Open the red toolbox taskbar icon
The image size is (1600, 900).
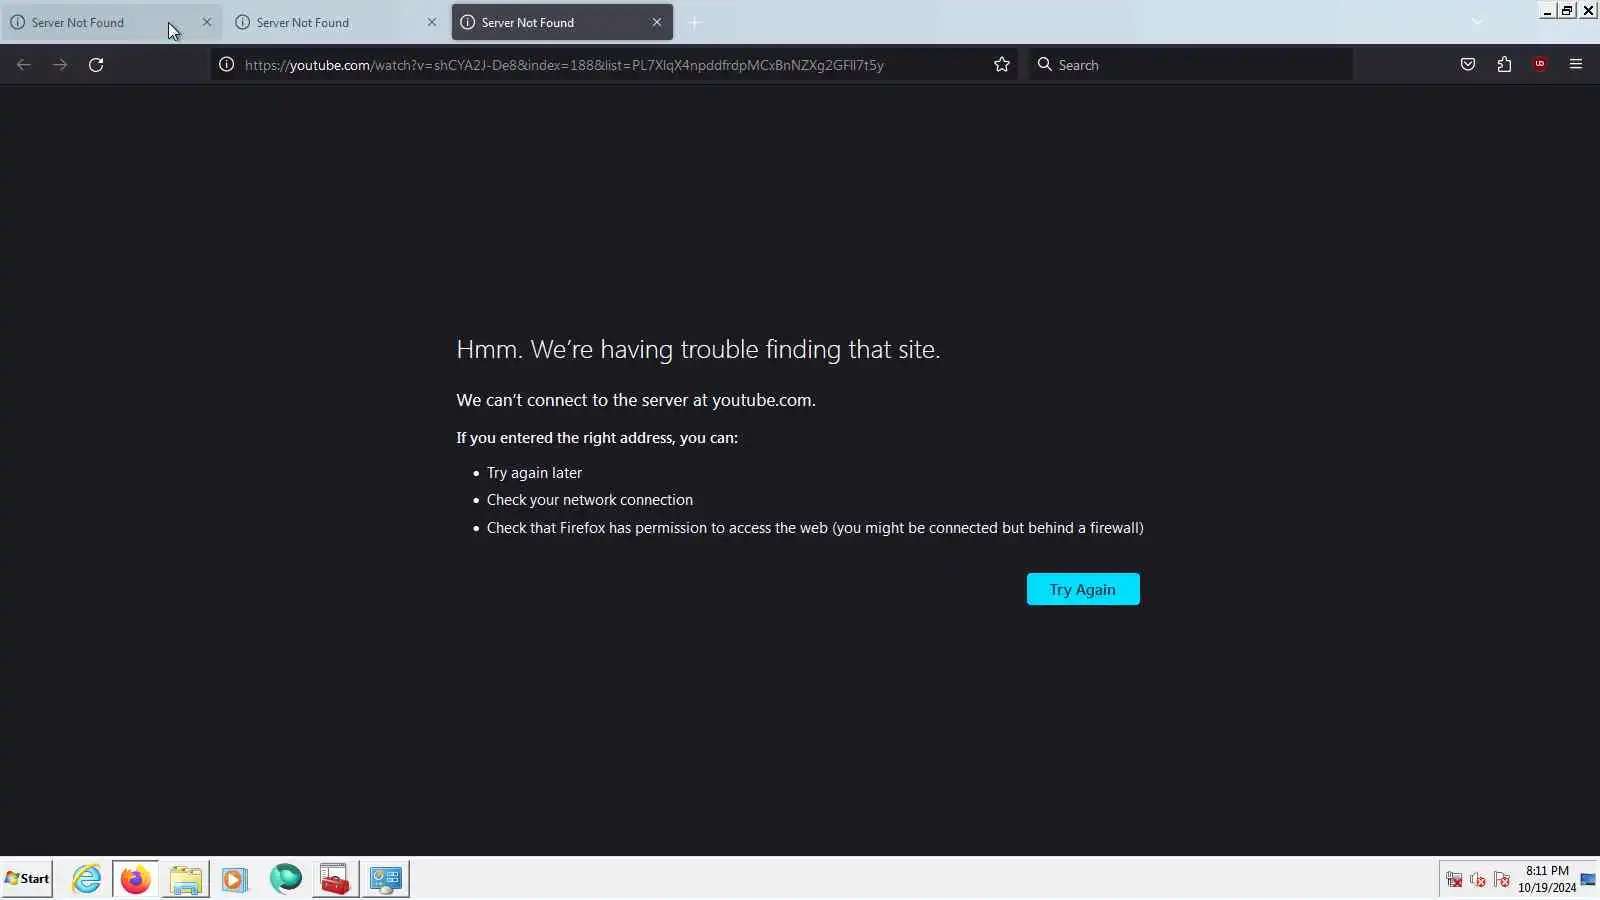point(335,879)
